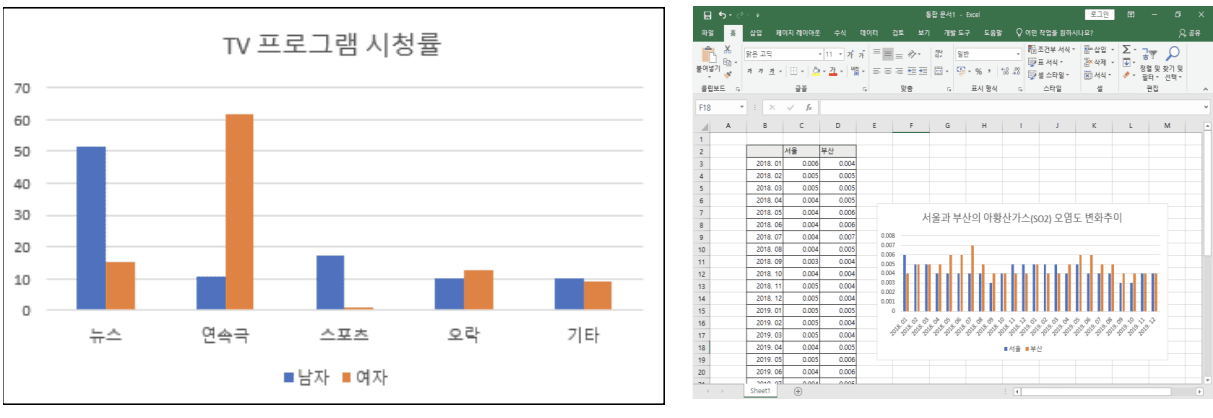Click the Sort & Filter (정렬 및 필터) icon
The height and width of the screenshot is (418, 1213).
coord(1151,54)
